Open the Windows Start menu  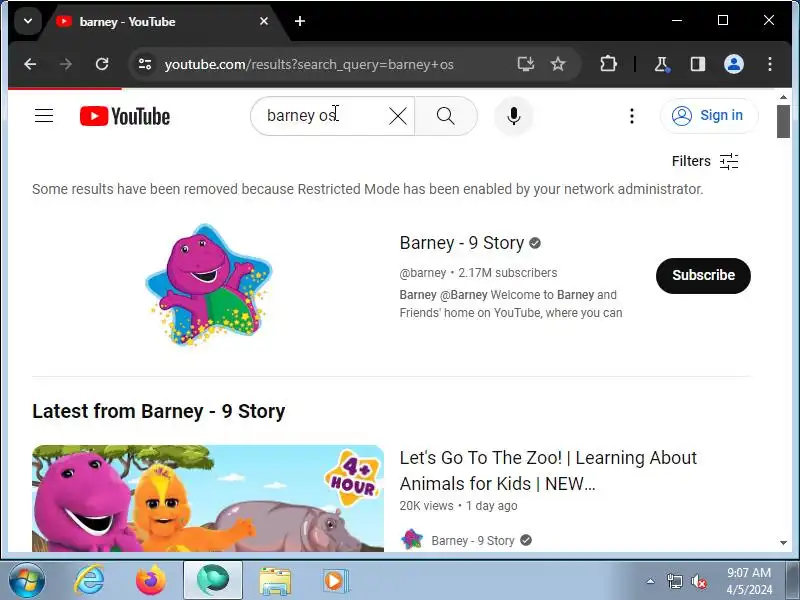[27, 581]
